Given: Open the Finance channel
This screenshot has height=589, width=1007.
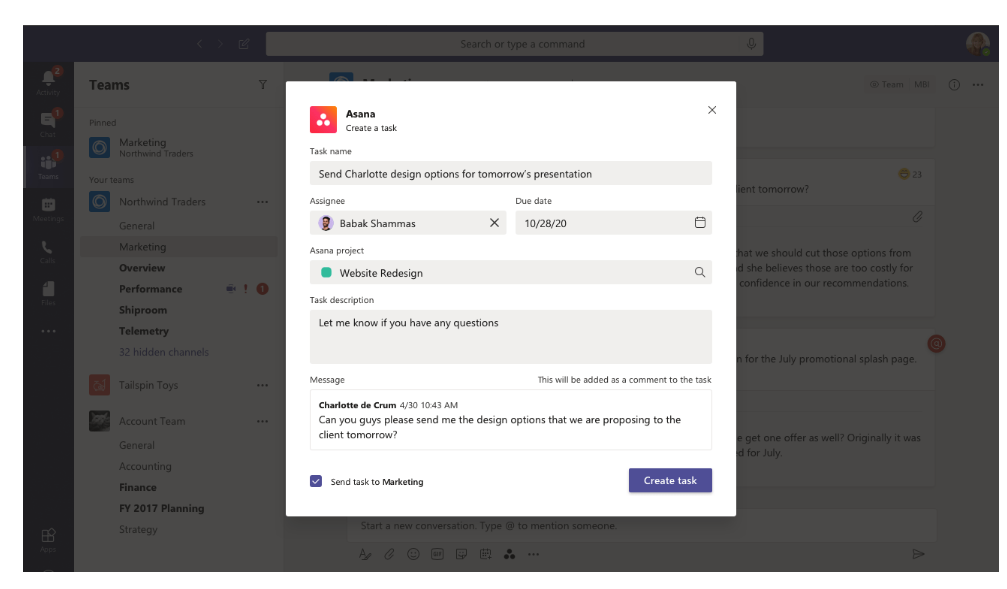Looking at the screenshot, I should pos(137,488).
